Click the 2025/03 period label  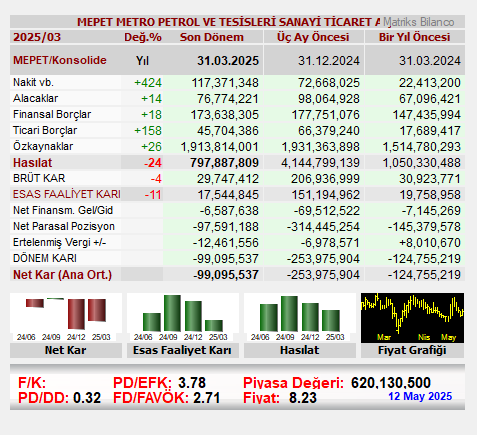tap(37, 37)
